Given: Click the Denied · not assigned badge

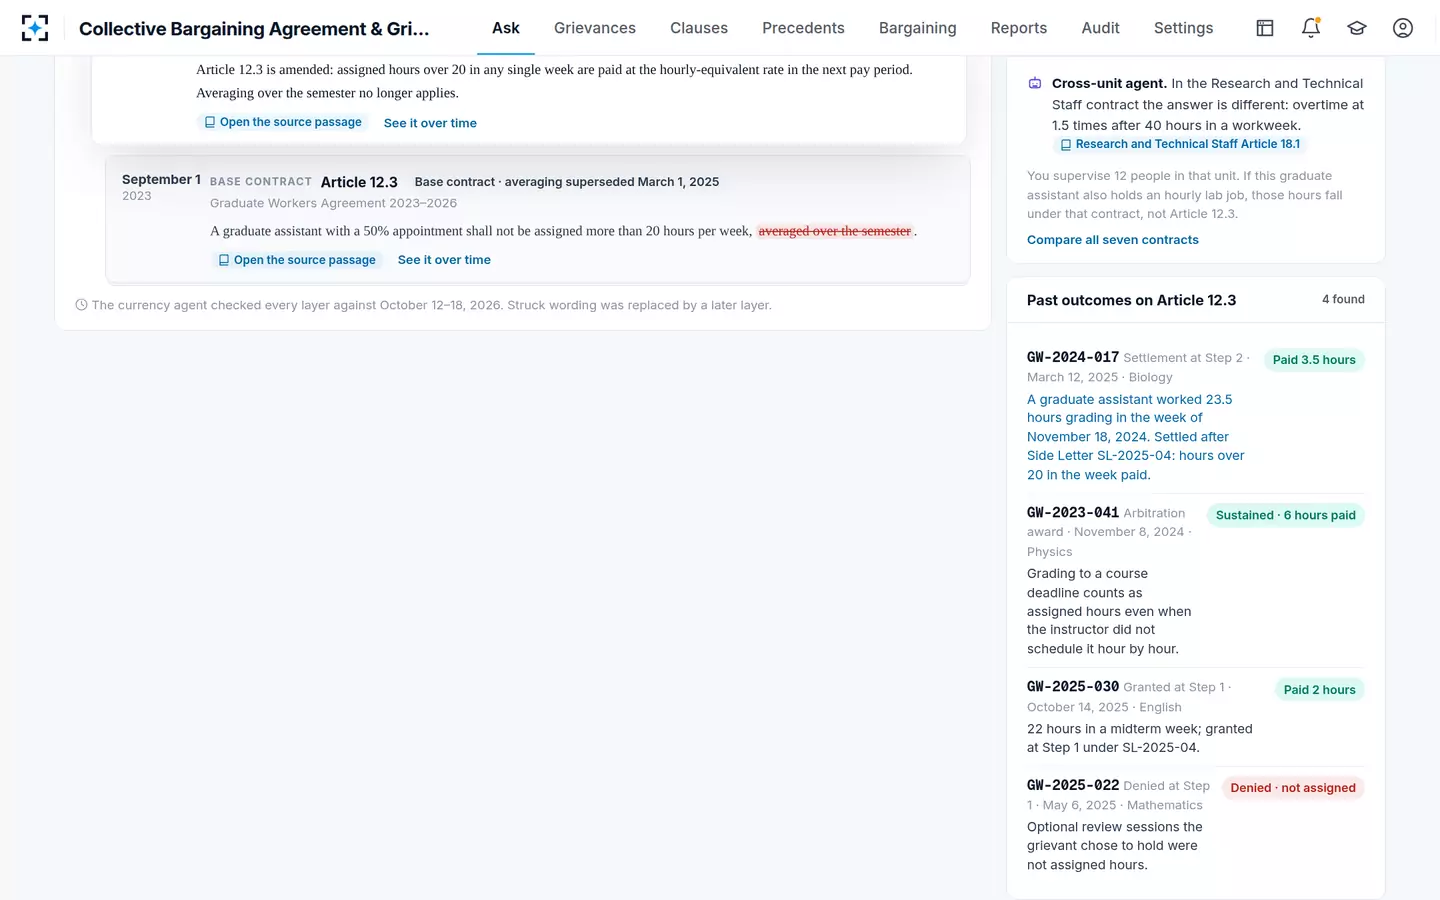Looking at the screenshot, I should [1293, 788].
